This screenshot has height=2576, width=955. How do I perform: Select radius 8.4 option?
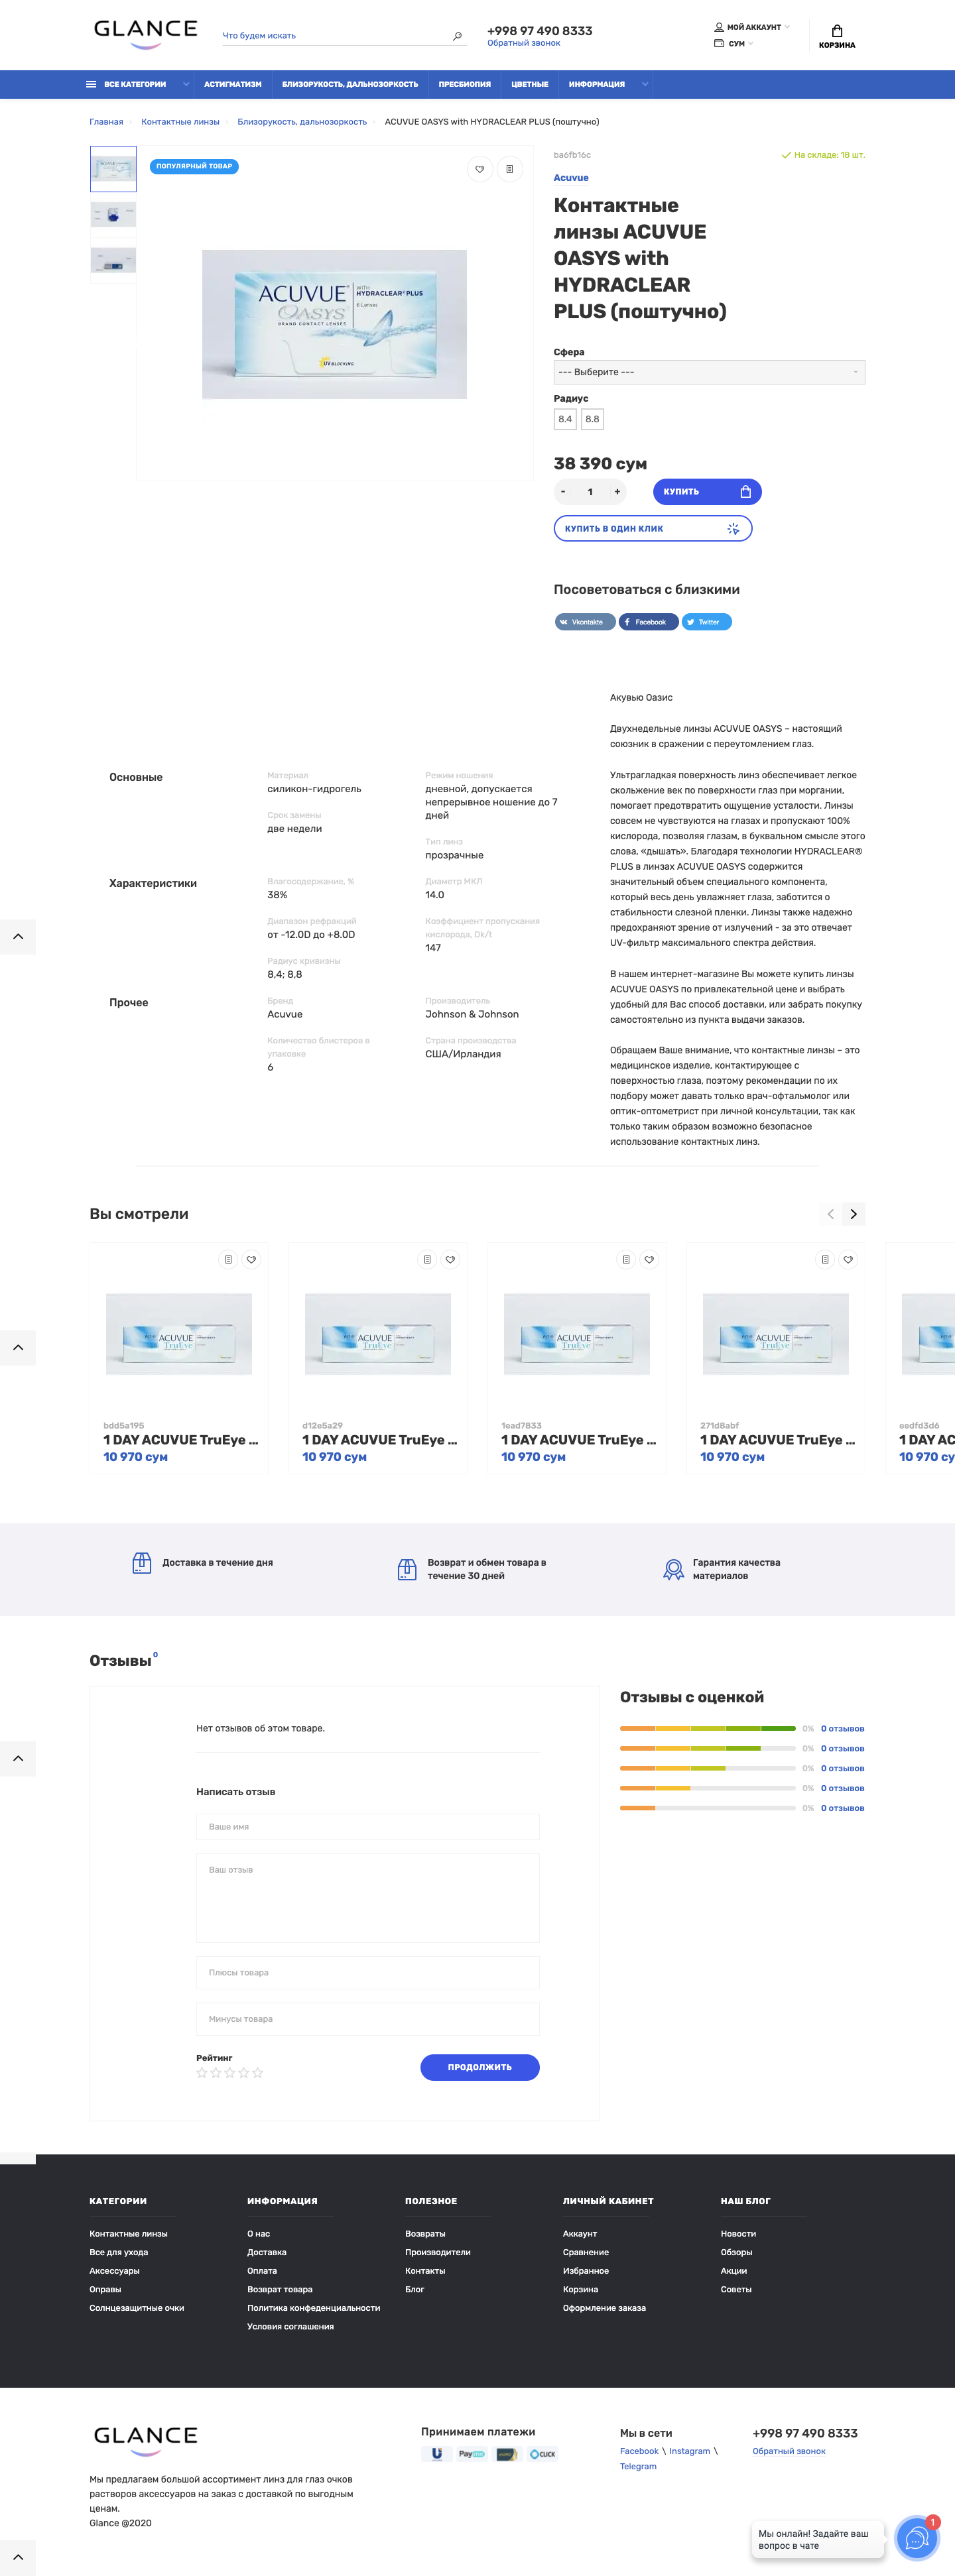click(x=565, y=419)
